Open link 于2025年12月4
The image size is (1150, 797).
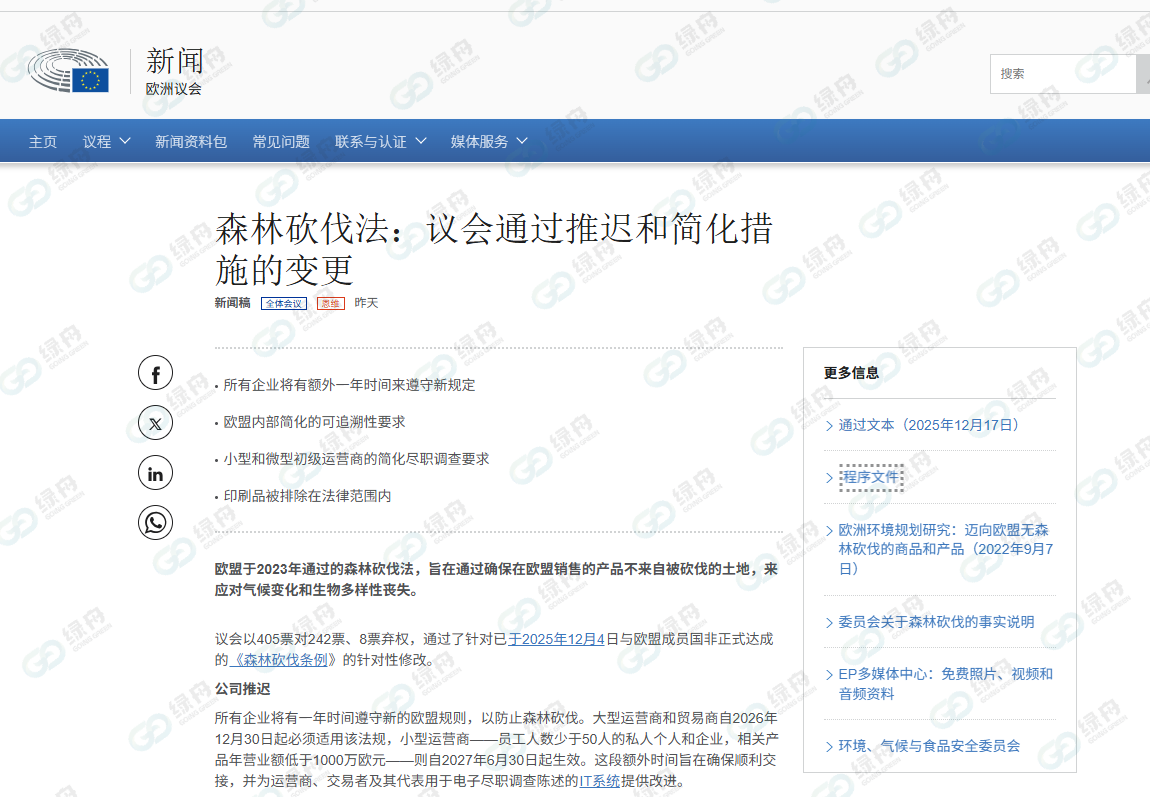pos(556,639)
